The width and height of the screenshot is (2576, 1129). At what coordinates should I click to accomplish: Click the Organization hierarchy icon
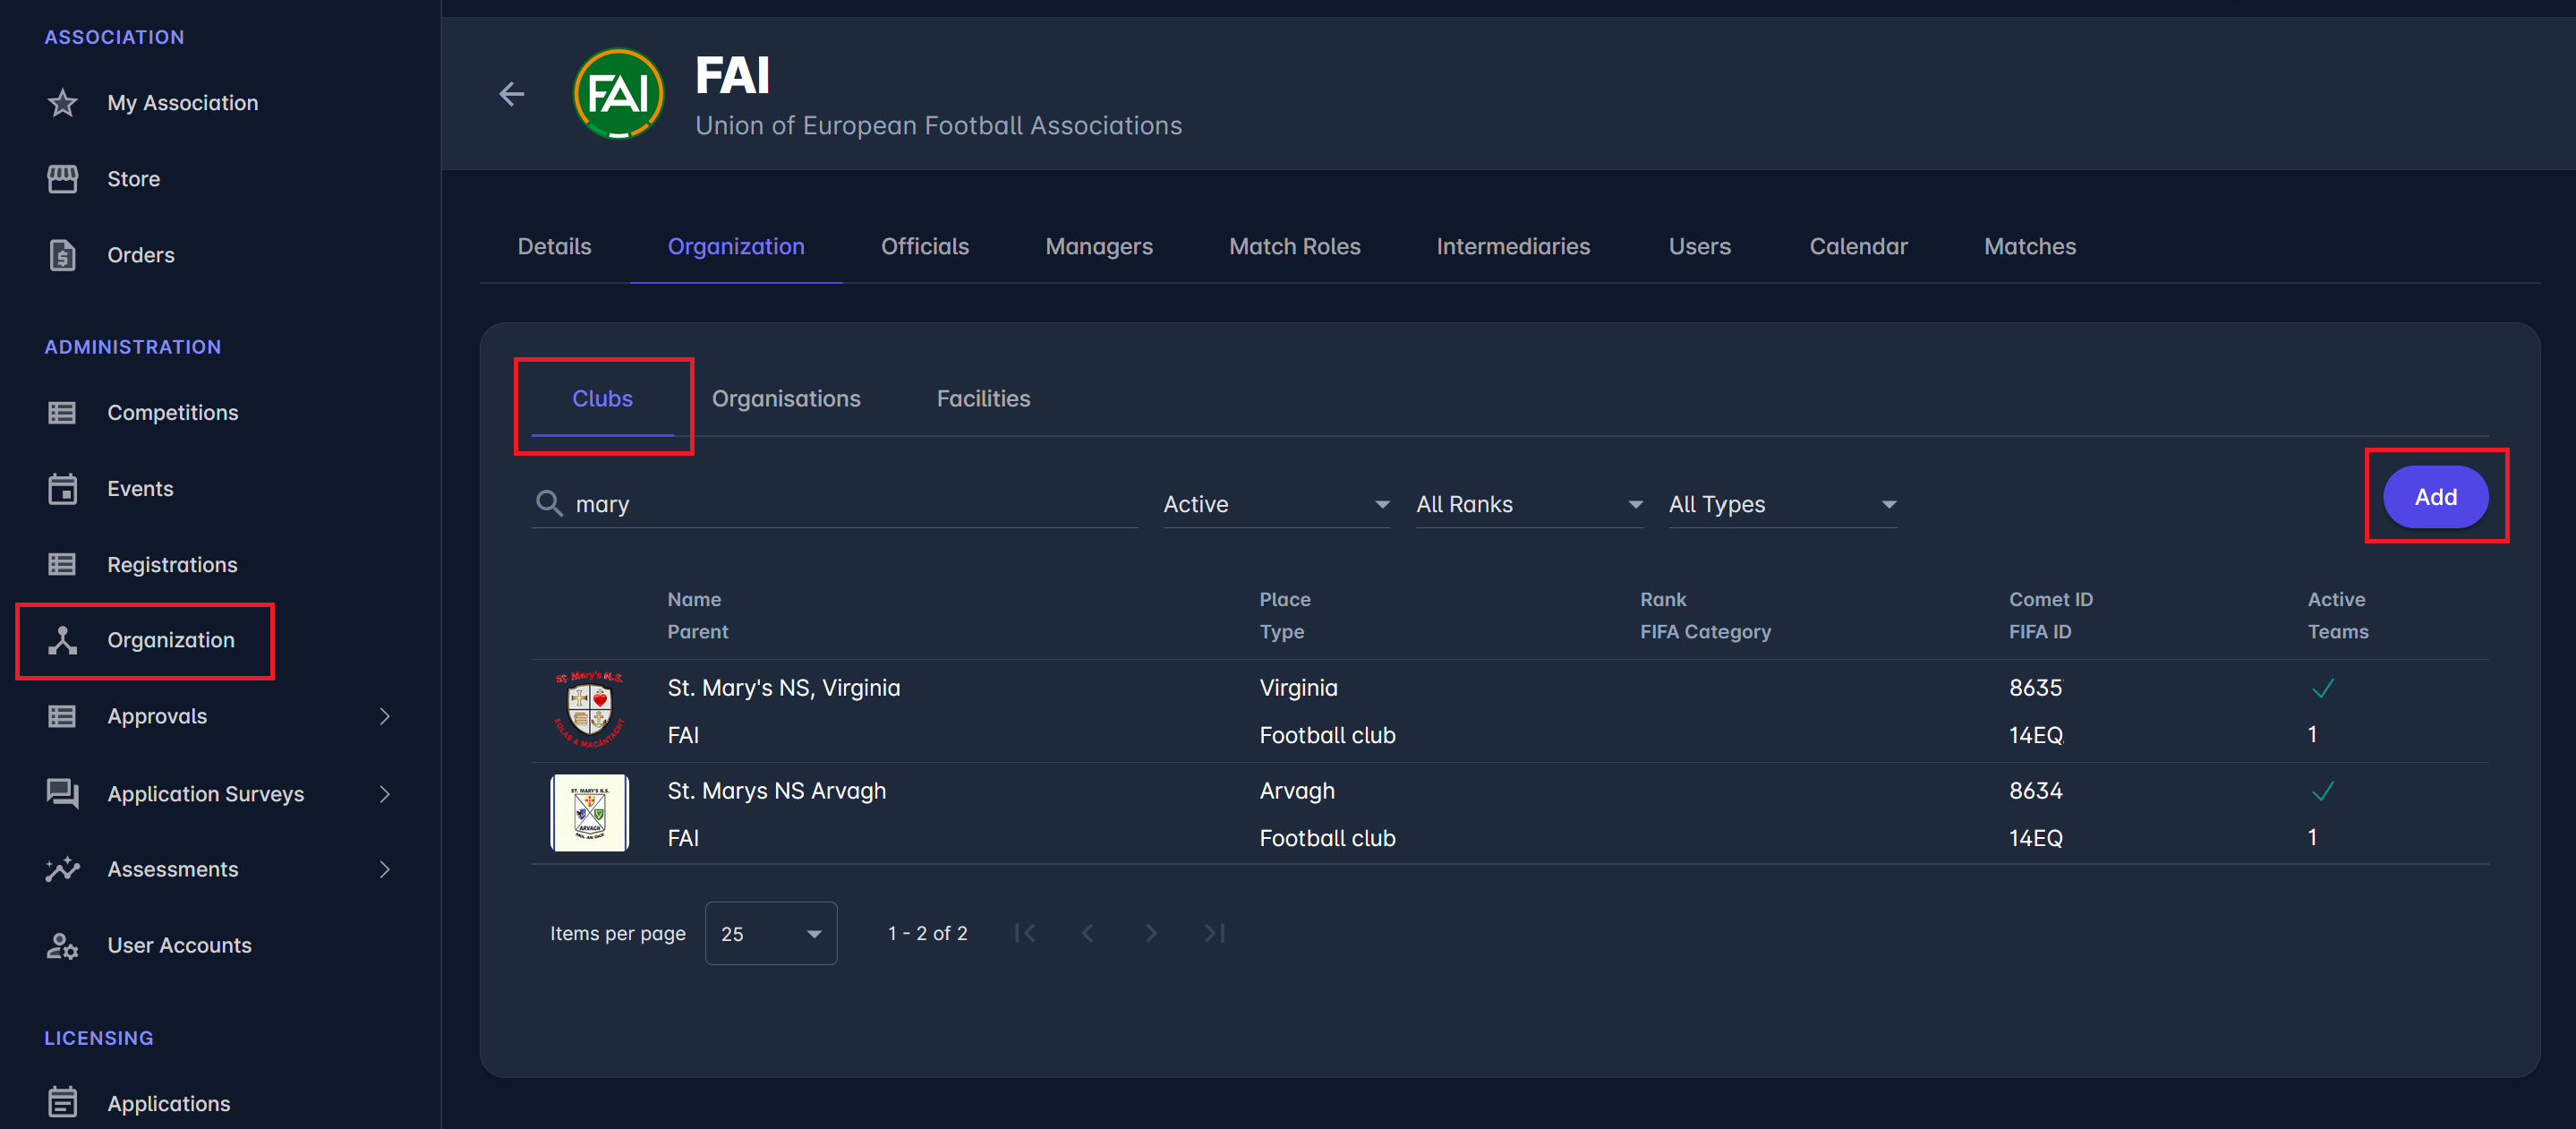62,640
